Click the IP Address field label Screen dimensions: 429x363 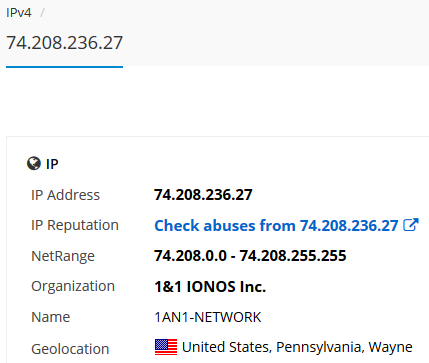tap(65, 195)
